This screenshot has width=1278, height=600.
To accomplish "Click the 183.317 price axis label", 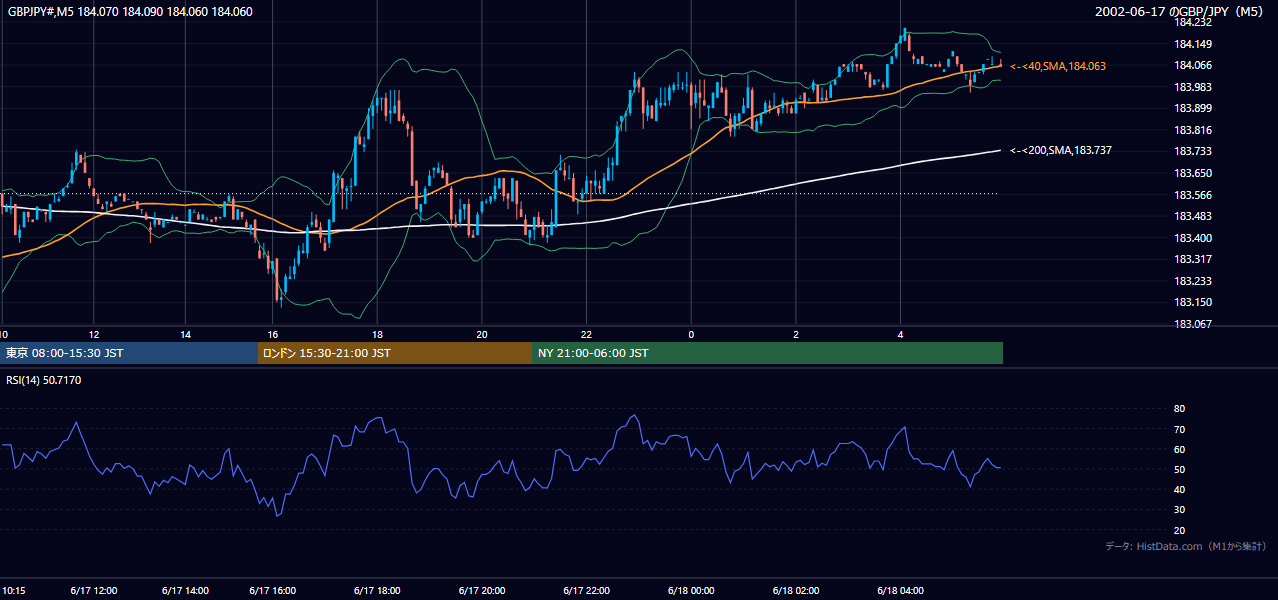I will 1193,259.
